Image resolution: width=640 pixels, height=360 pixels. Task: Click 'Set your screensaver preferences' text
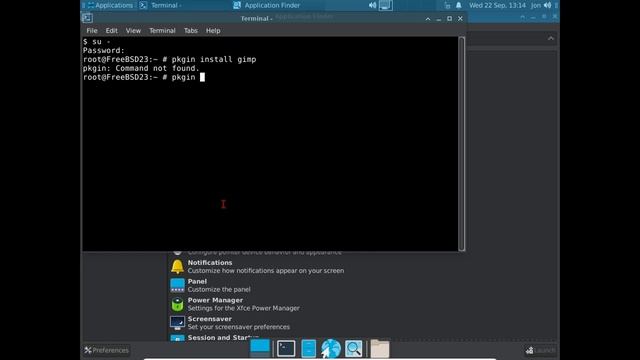click(239, 327)
